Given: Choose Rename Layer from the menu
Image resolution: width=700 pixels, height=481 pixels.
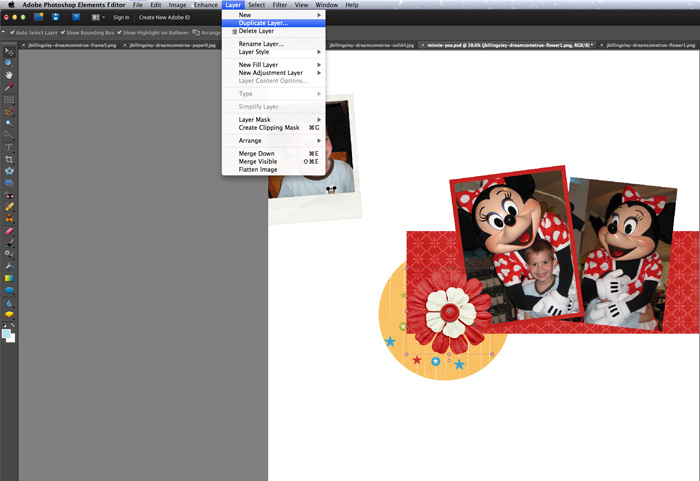Looking at the screenshot, I should coord(274,44).
